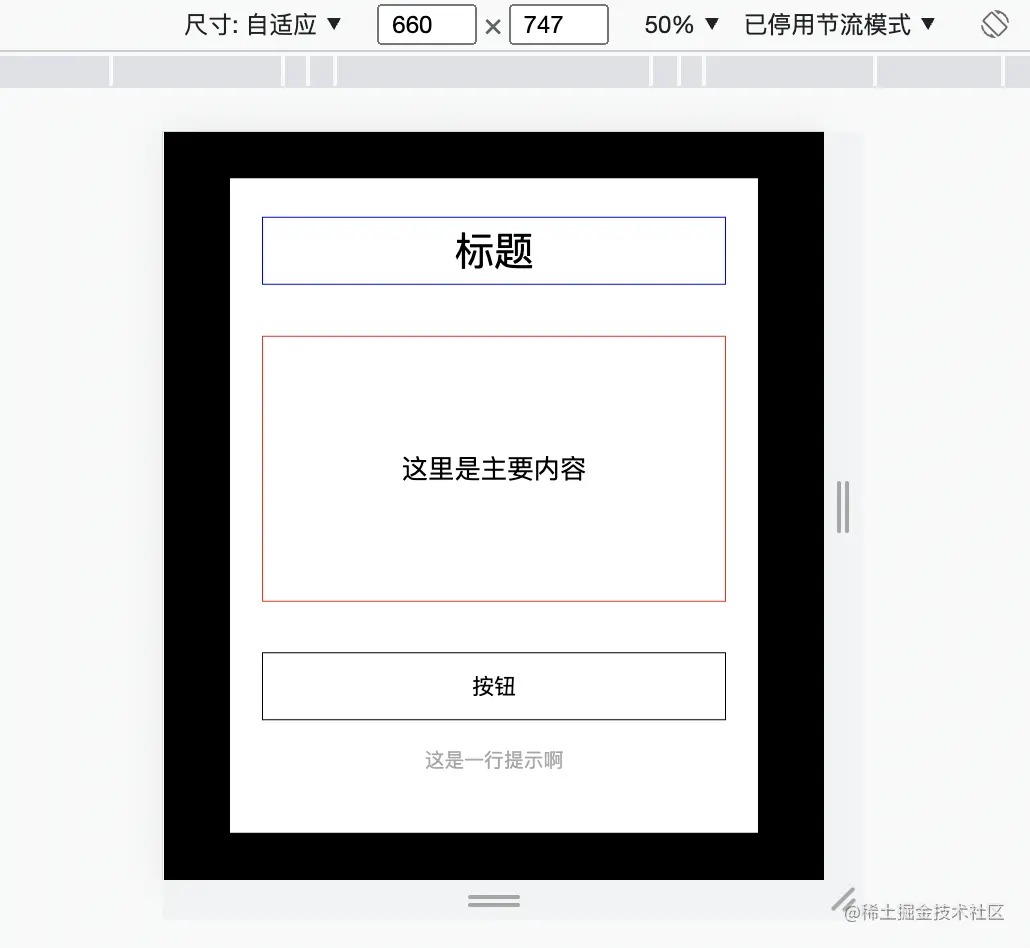Click the 这里是主要内容 text
1030x948 pixels.
pyautogui.click(x=494, y=469)
